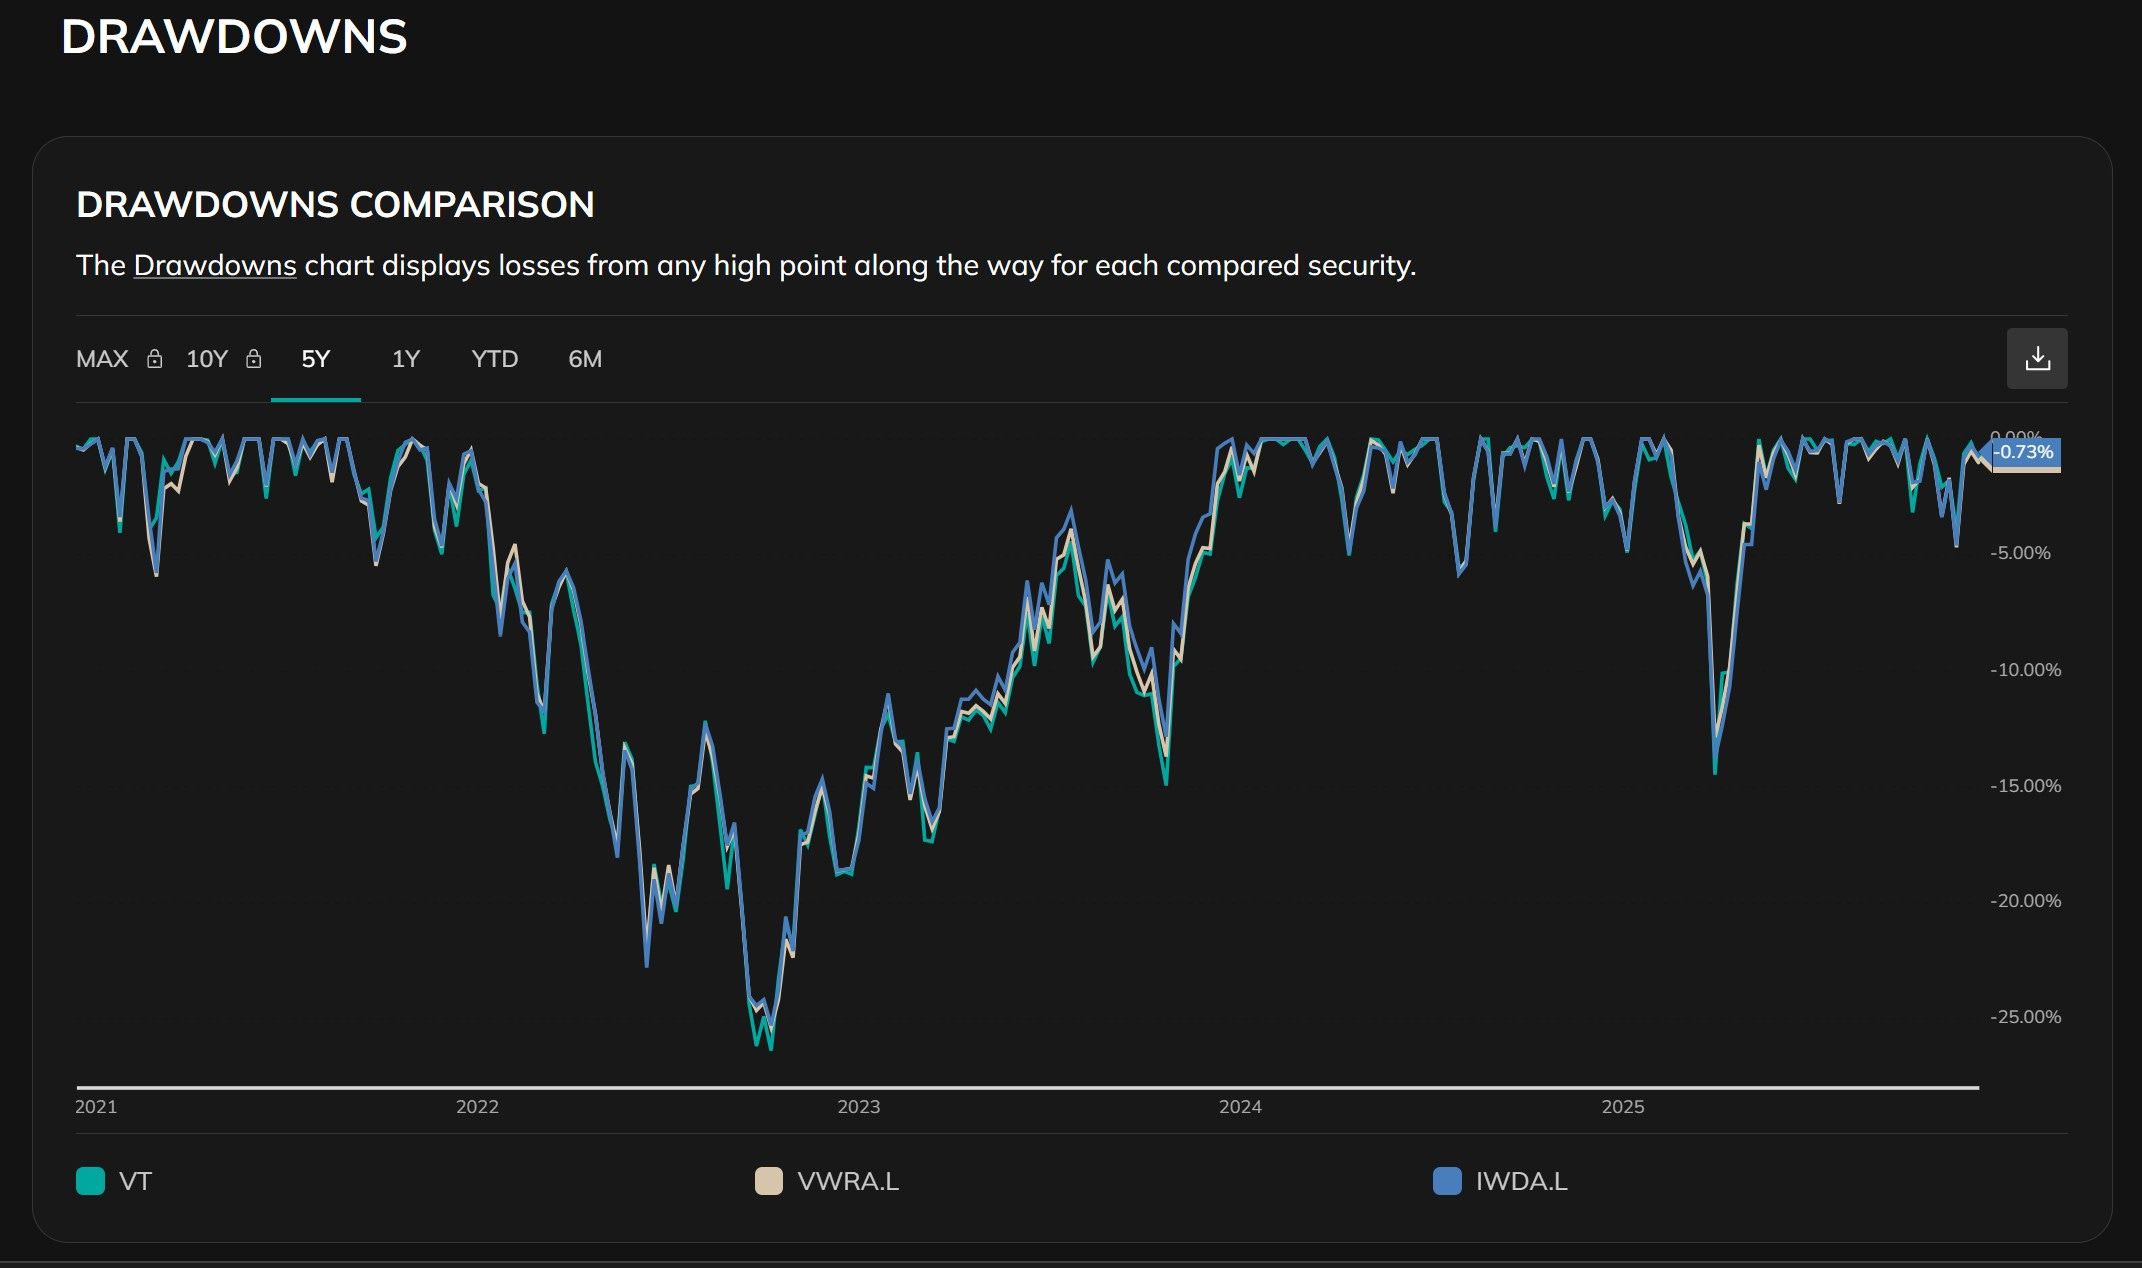Select the 10Y time range tab

(x=207, y=359)
